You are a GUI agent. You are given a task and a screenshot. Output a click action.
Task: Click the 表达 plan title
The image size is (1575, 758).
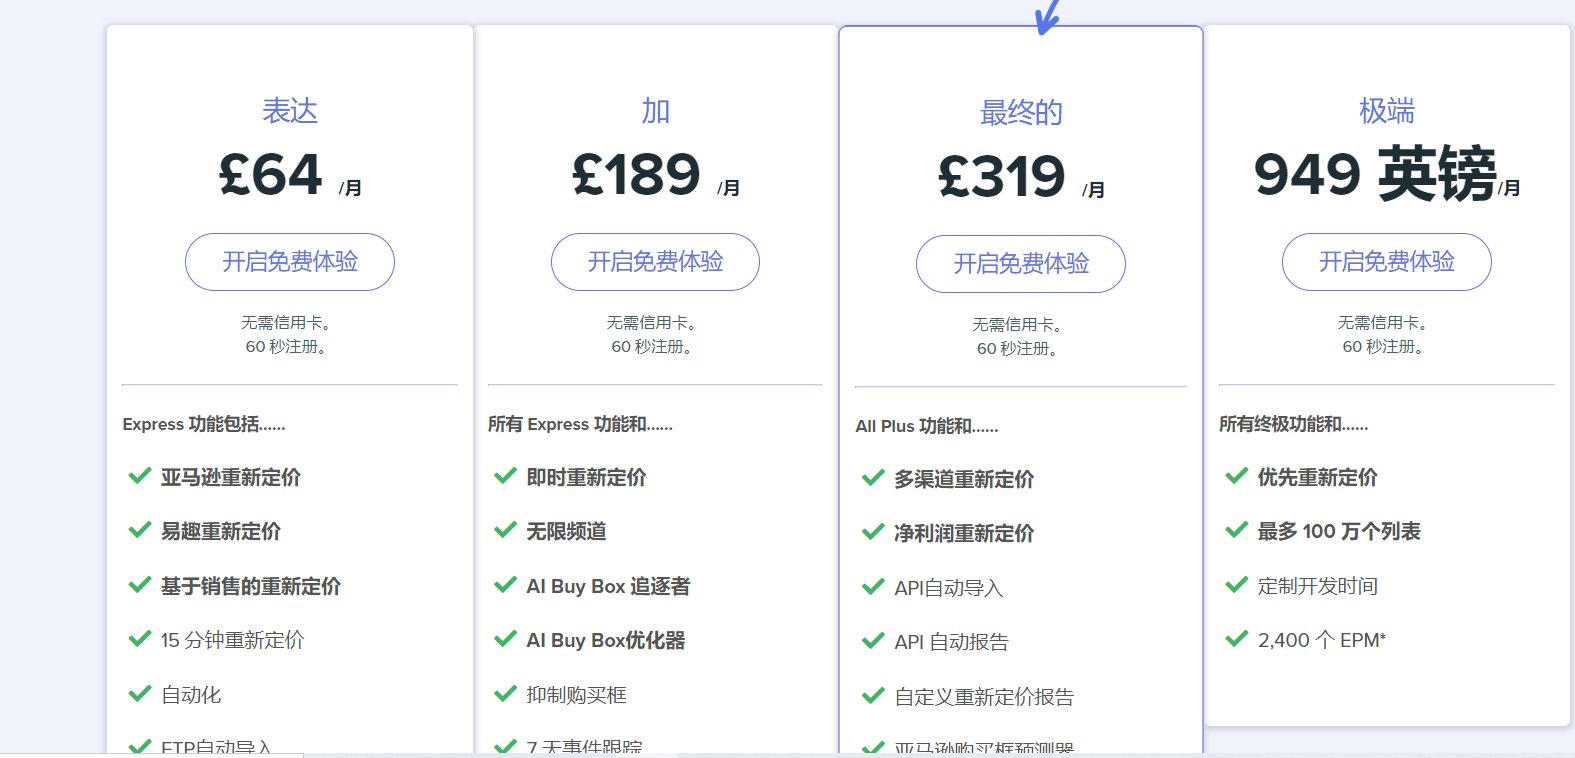[290, 111]
